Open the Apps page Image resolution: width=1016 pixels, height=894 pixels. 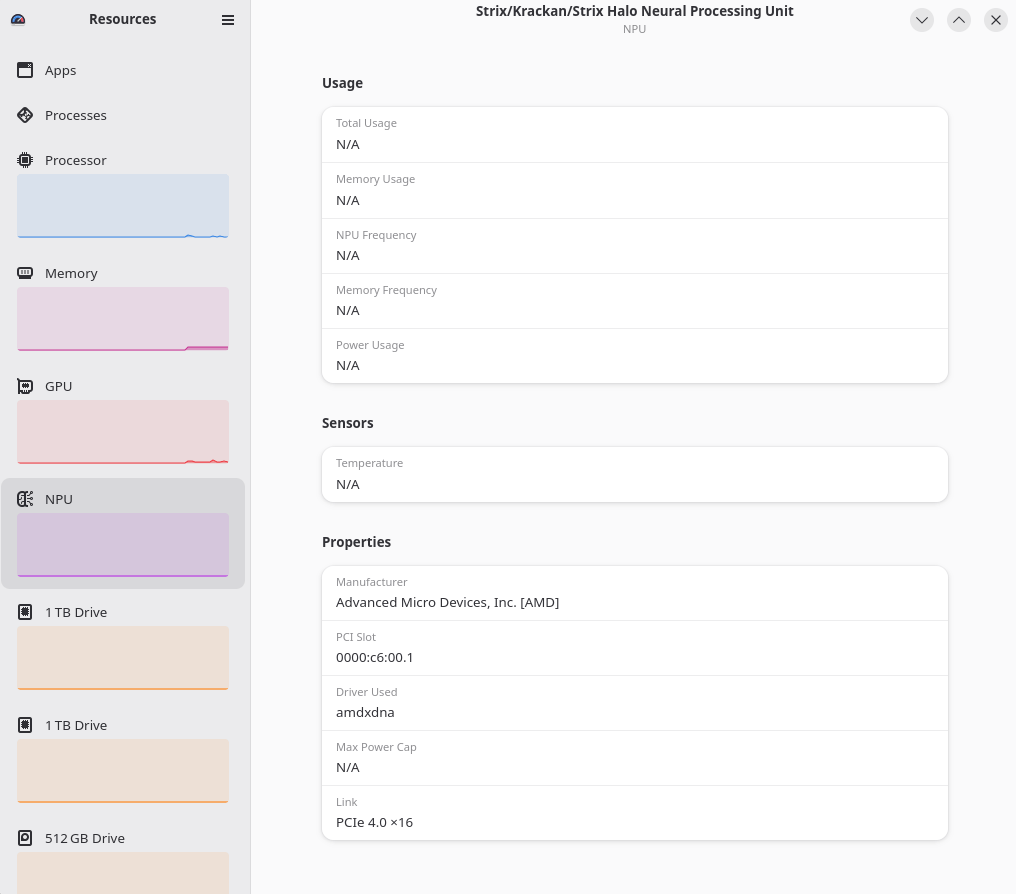pyautogui.click(x=60, y=70)
